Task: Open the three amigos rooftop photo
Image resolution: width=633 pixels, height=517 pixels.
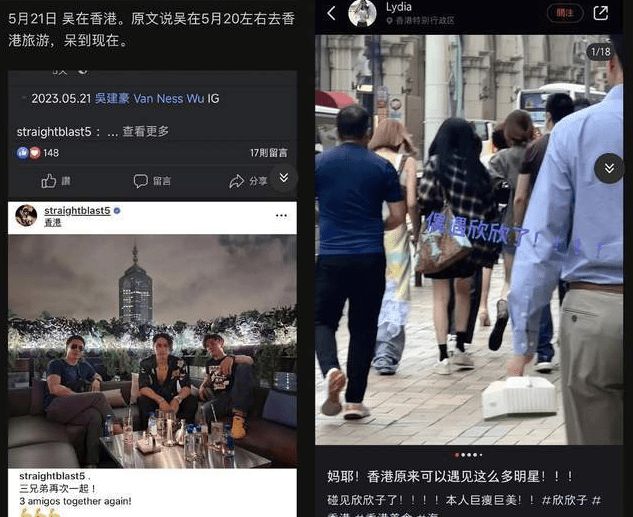Action: tap(152, 351)
